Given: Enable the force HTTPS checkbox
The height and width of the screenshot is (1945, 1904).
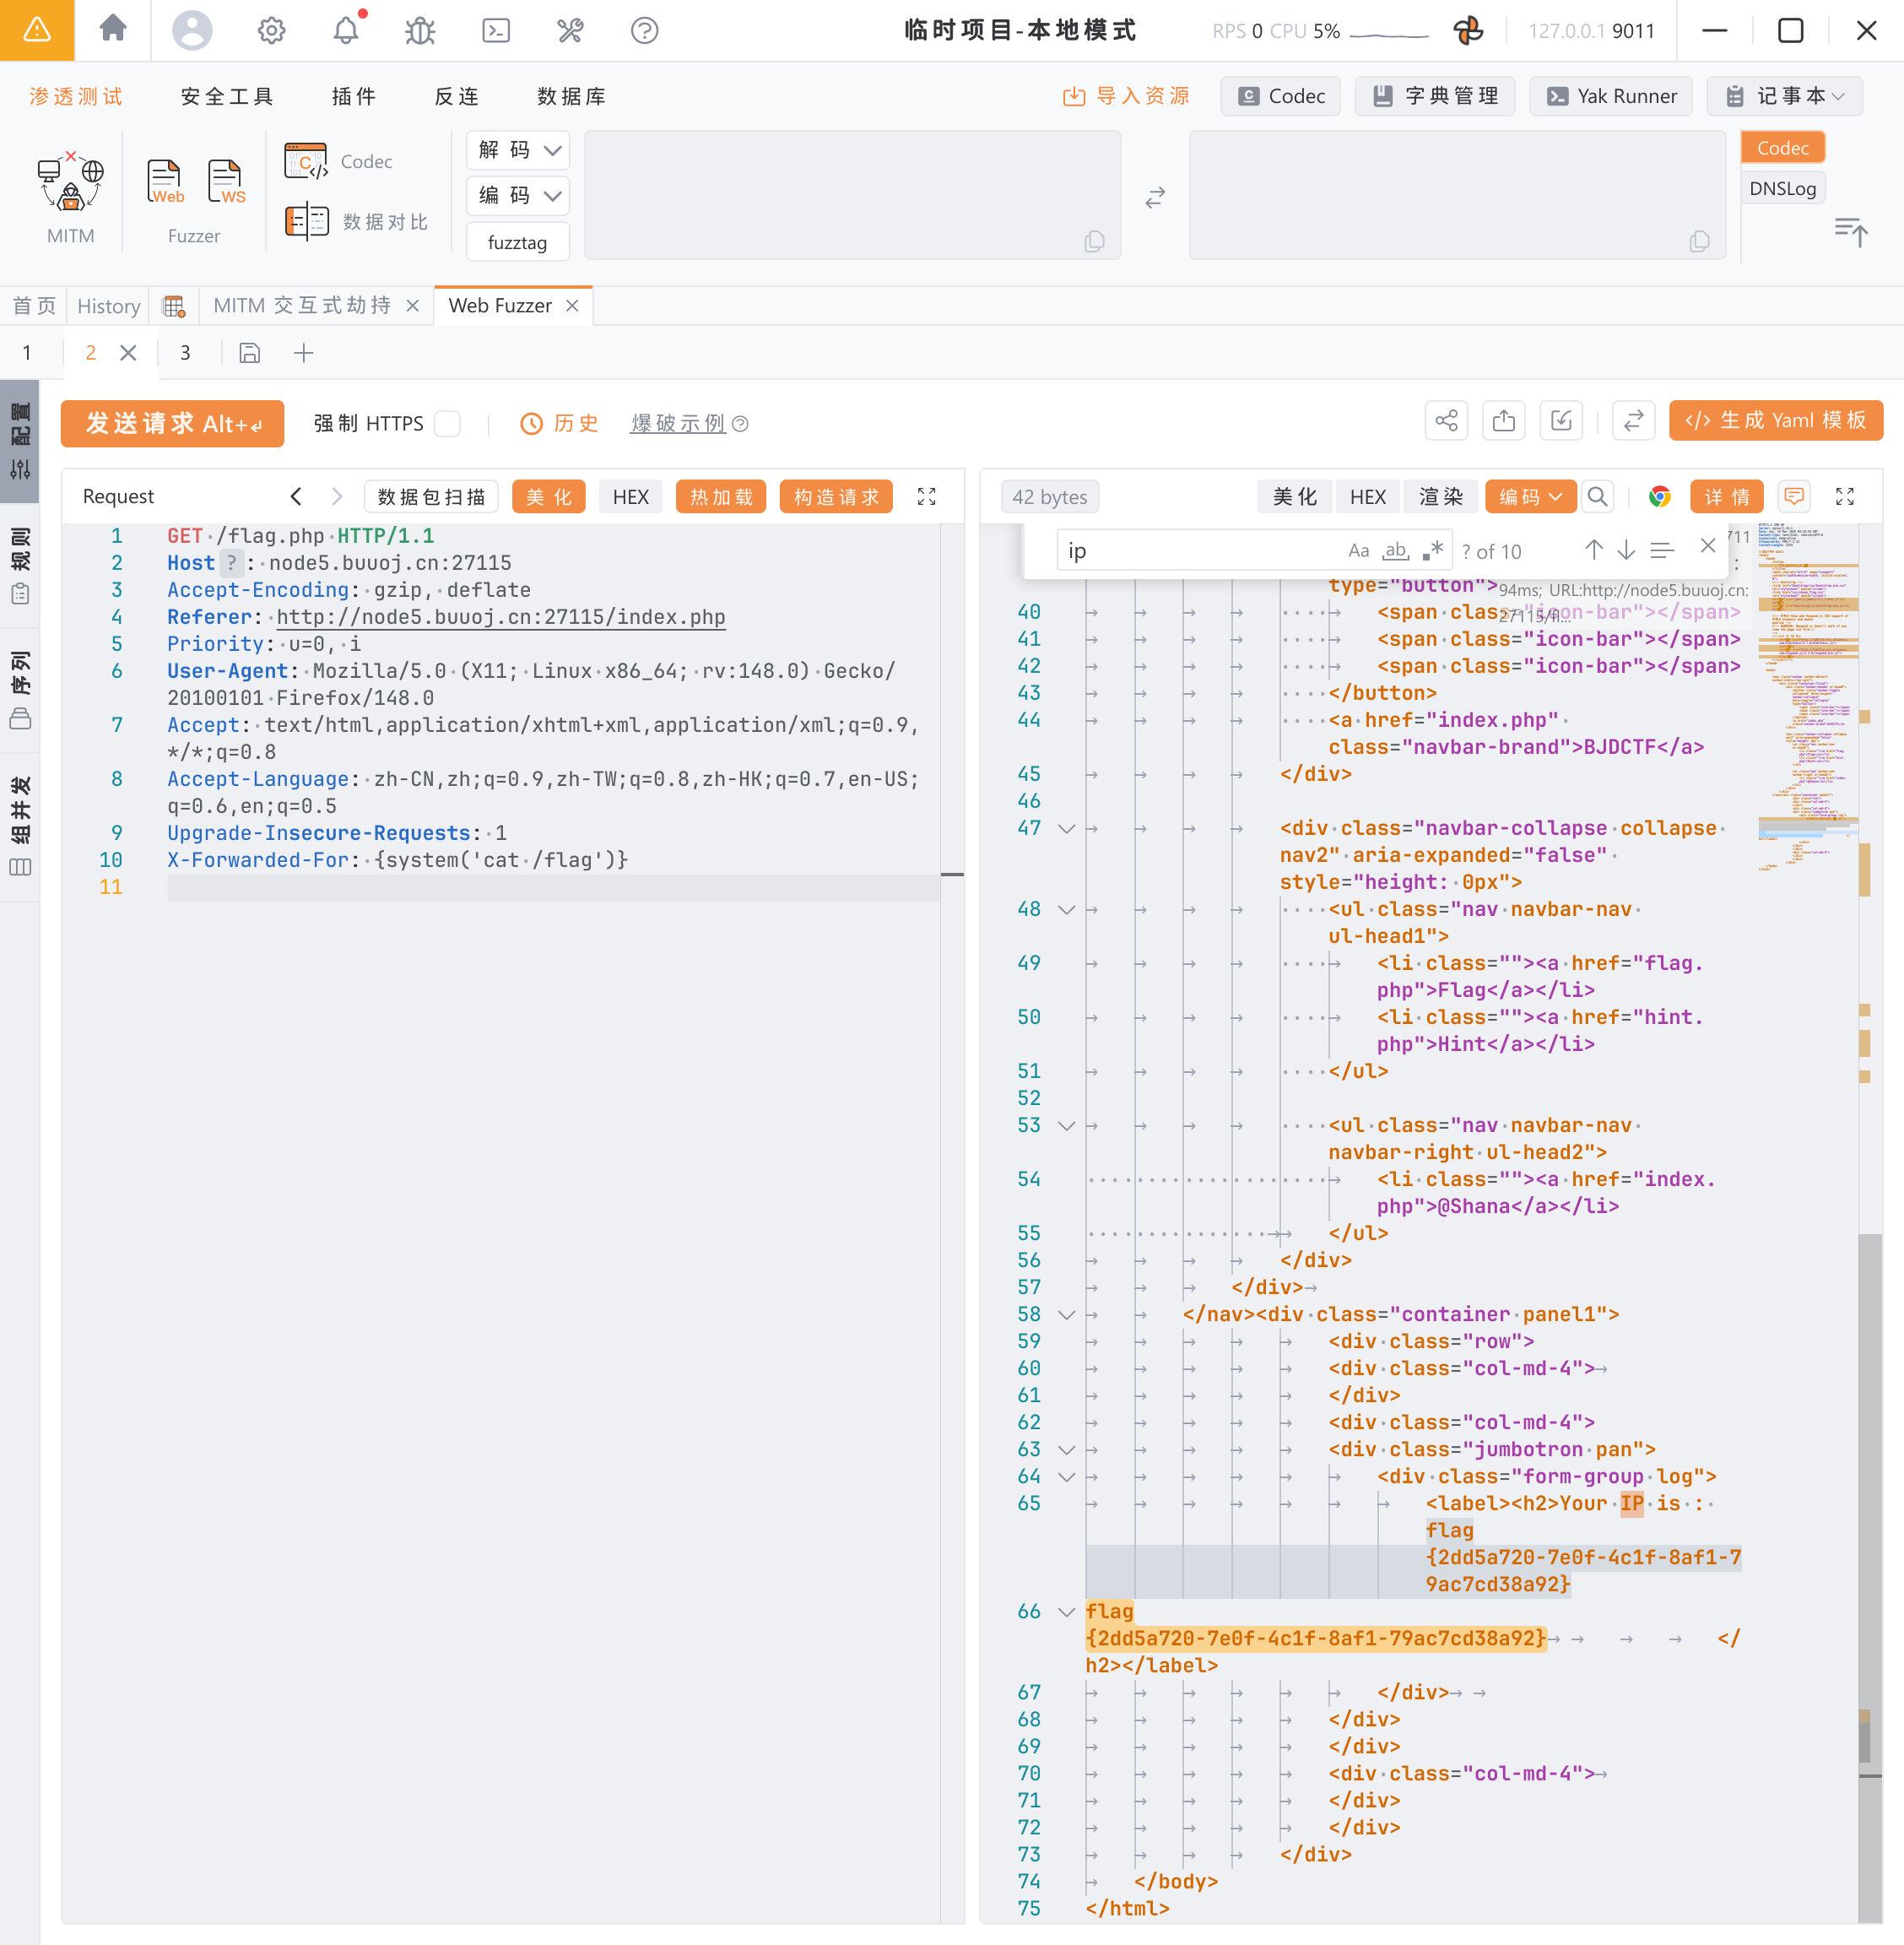Looking at the screenshot, I should pos(448,423).
